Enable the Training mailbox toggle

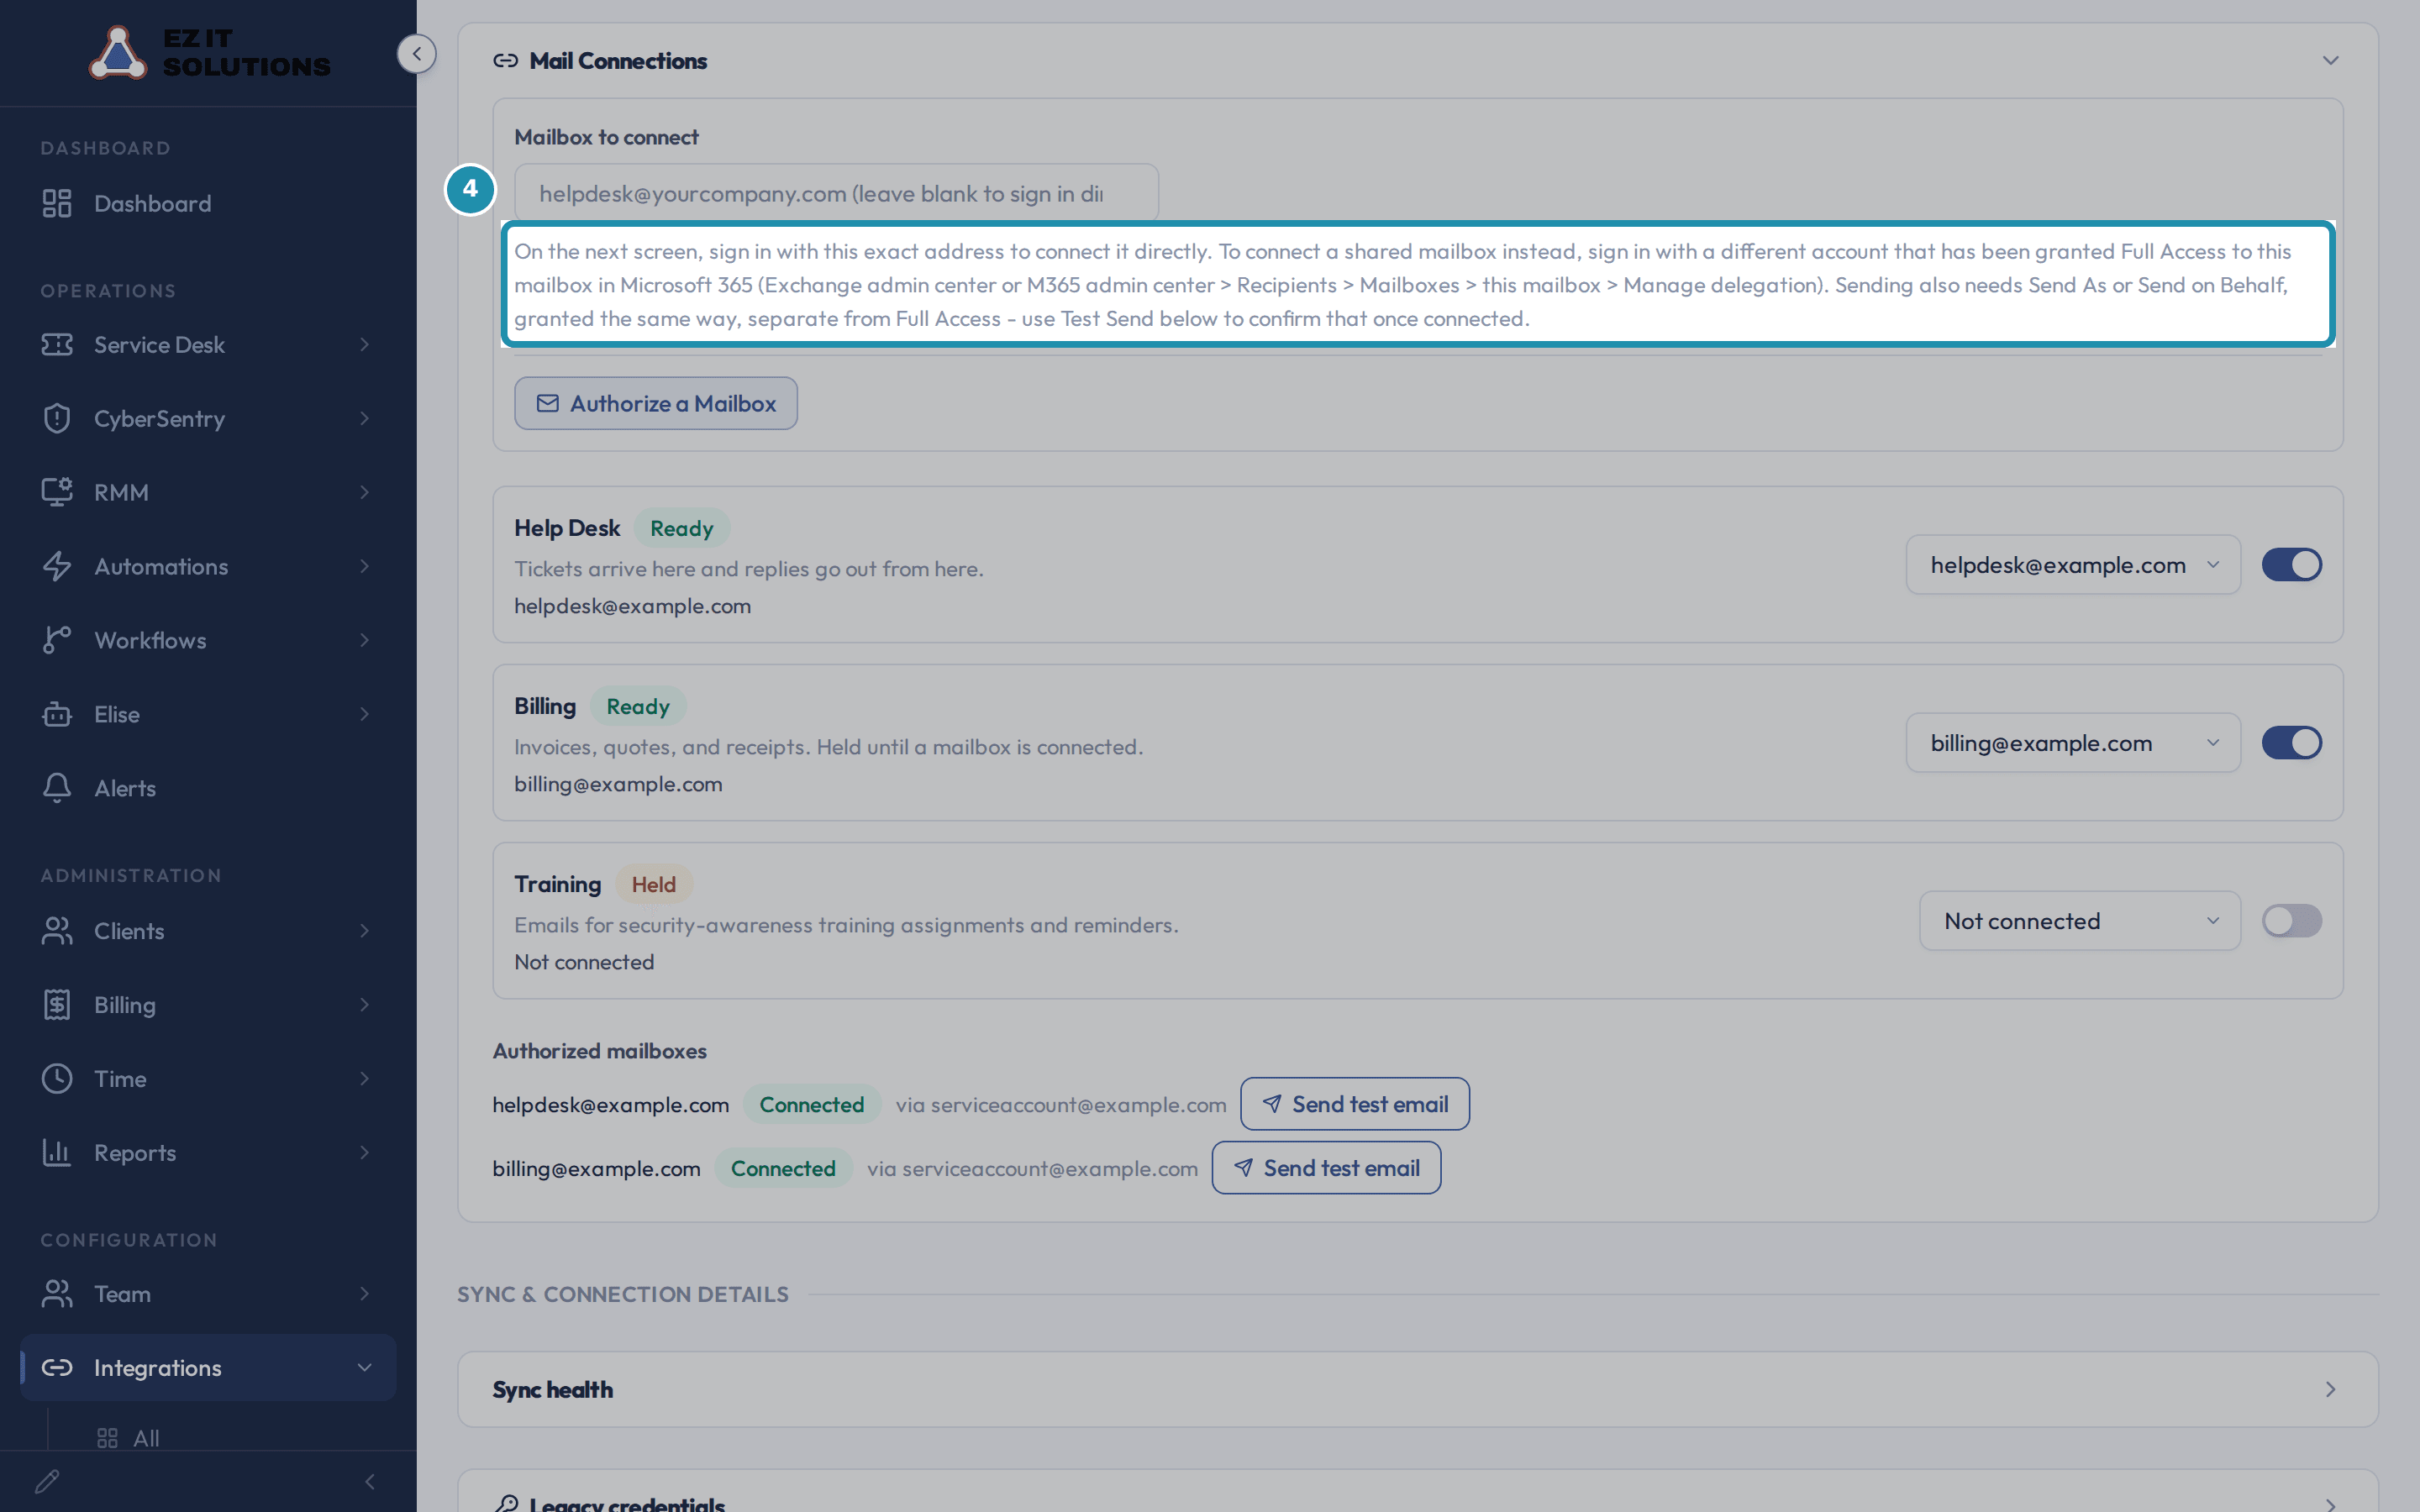2291,921
